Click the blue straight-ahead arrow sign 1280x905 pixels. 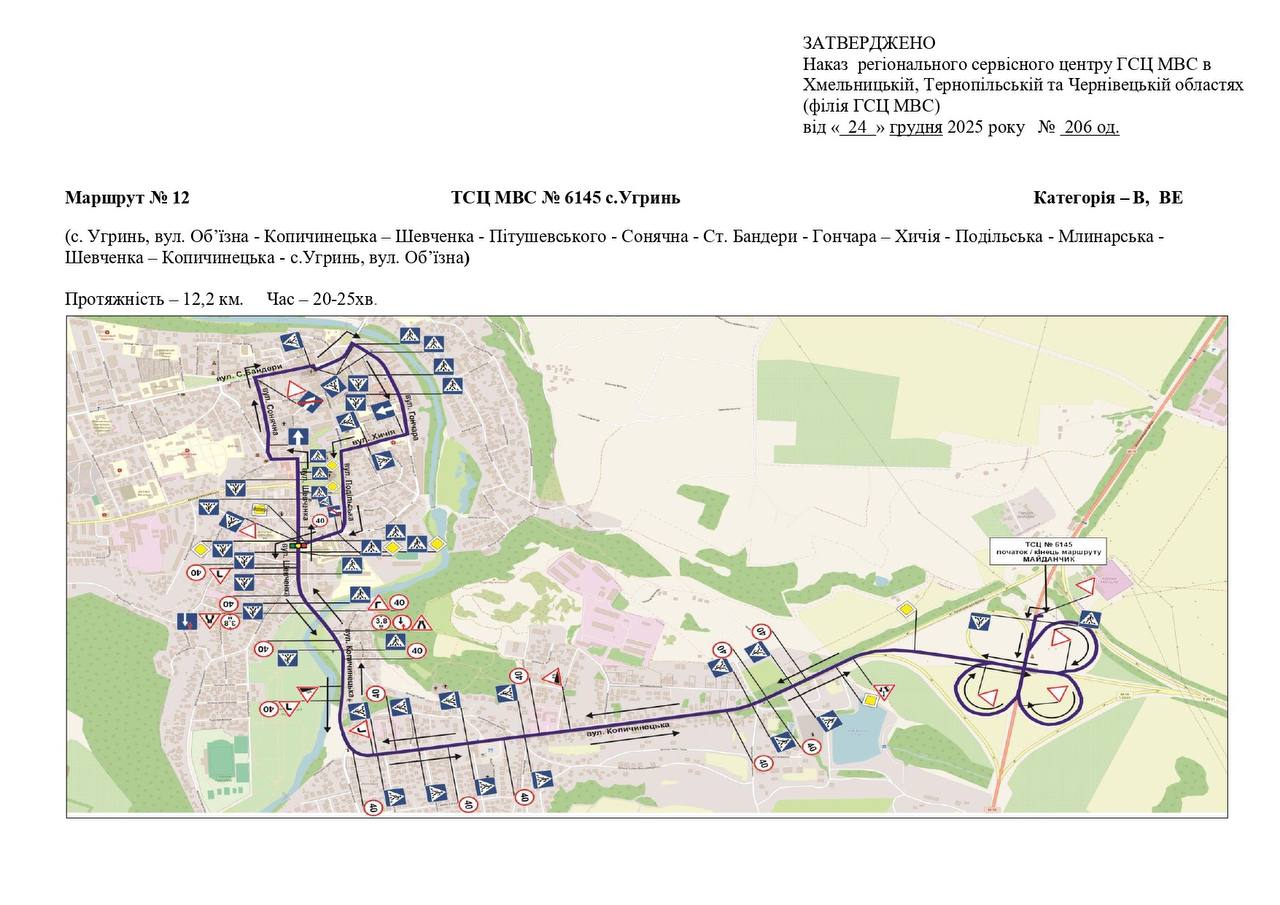click(x=297, y=437)
